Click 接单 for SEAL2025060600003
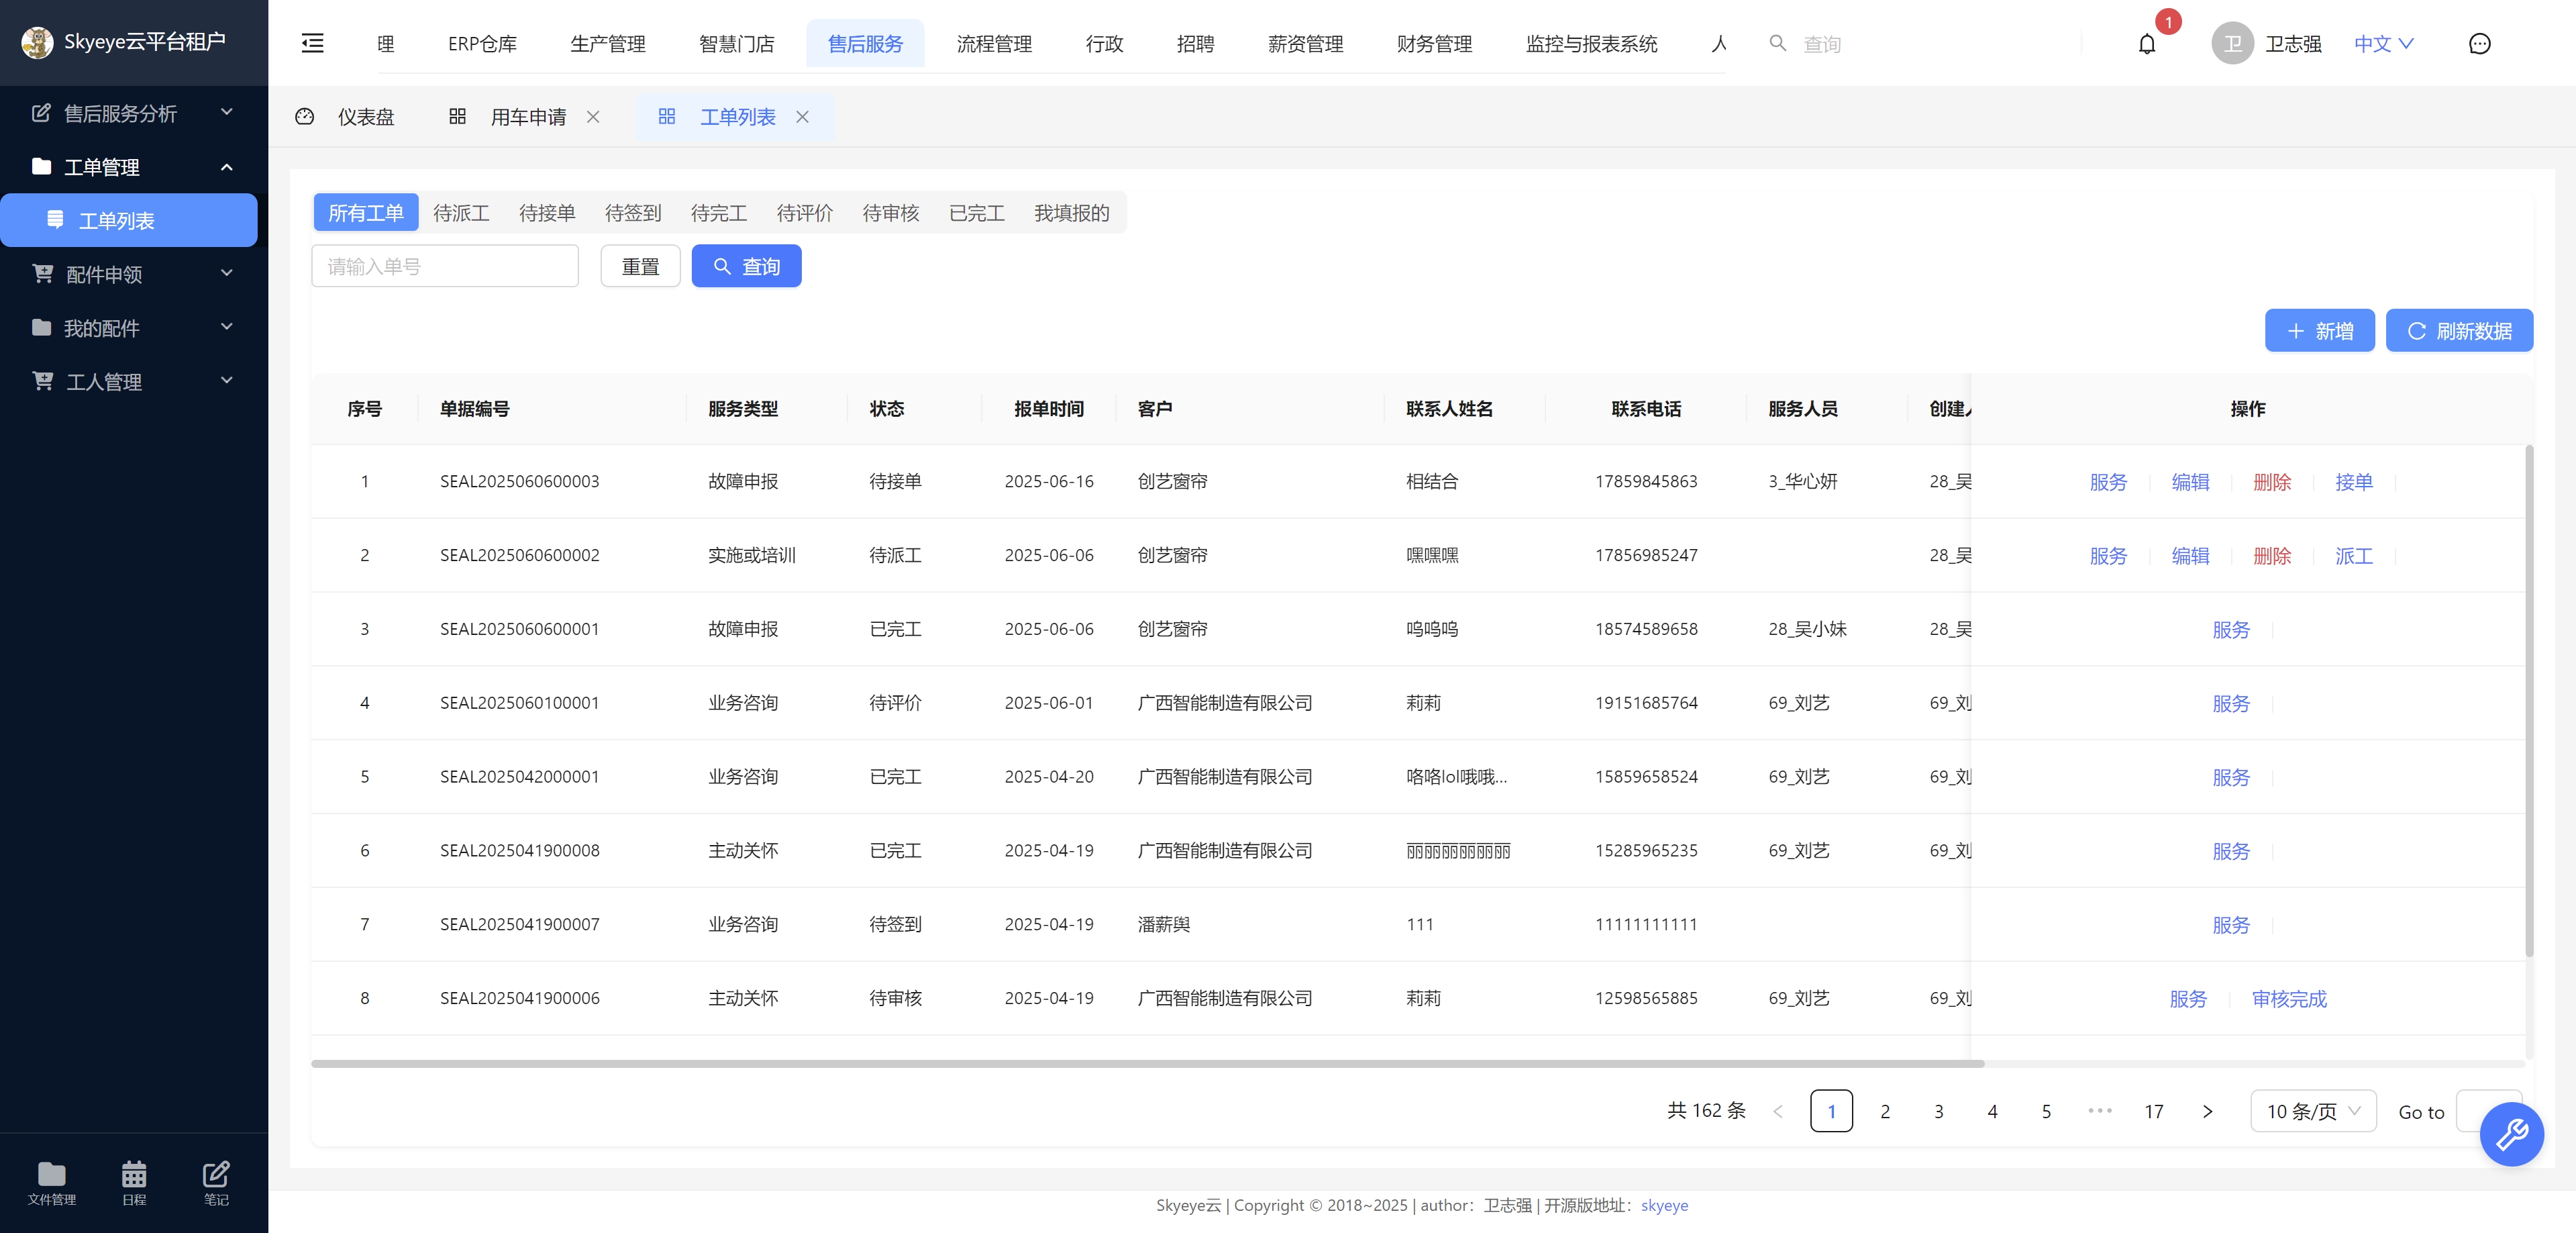The image size is (2576, 1233). [2353, 482]
